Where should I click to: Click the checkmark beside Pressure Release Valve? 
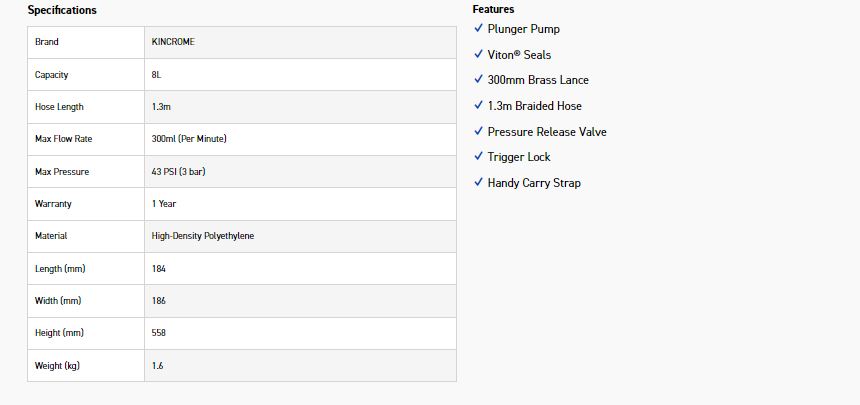tap(478, 132)
